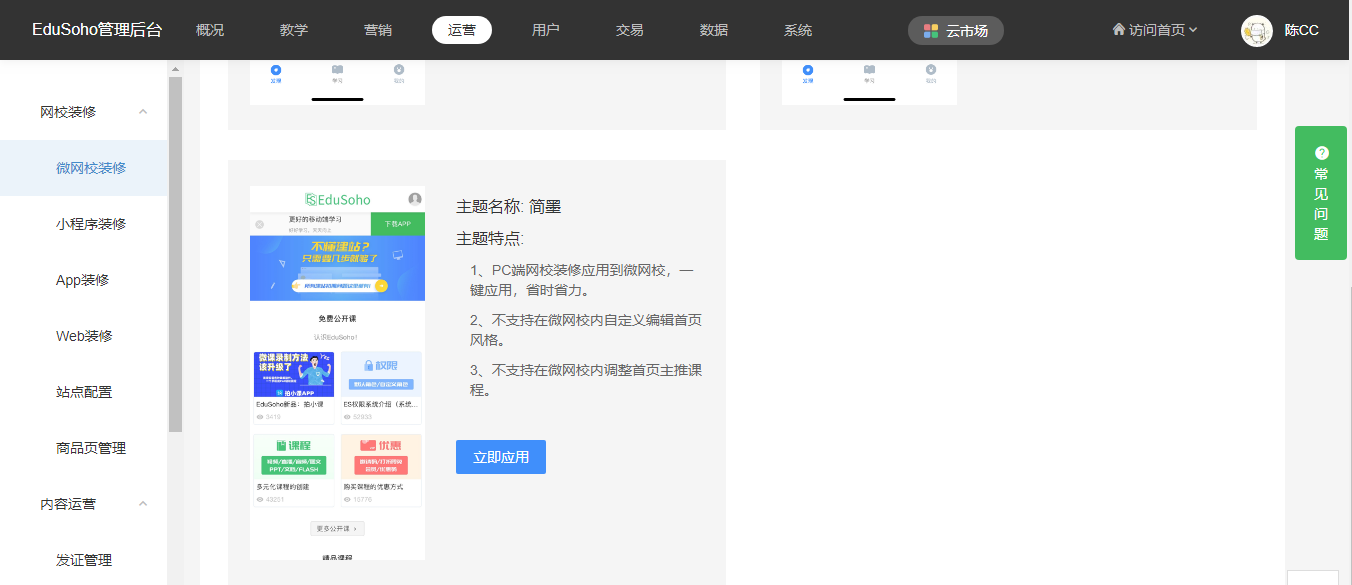This screenshot has width=1352, height=585.
Task: Select 站点配置 in the sidebar
Action: point(84,392)
